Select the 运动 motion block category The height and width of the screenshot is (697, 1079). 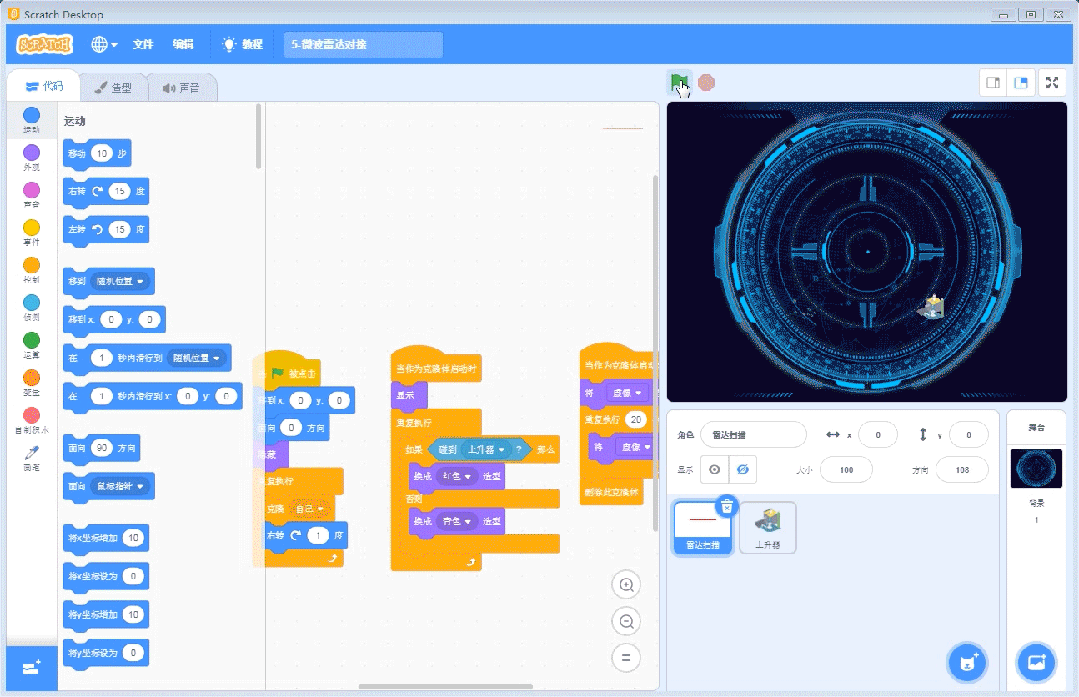(x=30, y=116)
